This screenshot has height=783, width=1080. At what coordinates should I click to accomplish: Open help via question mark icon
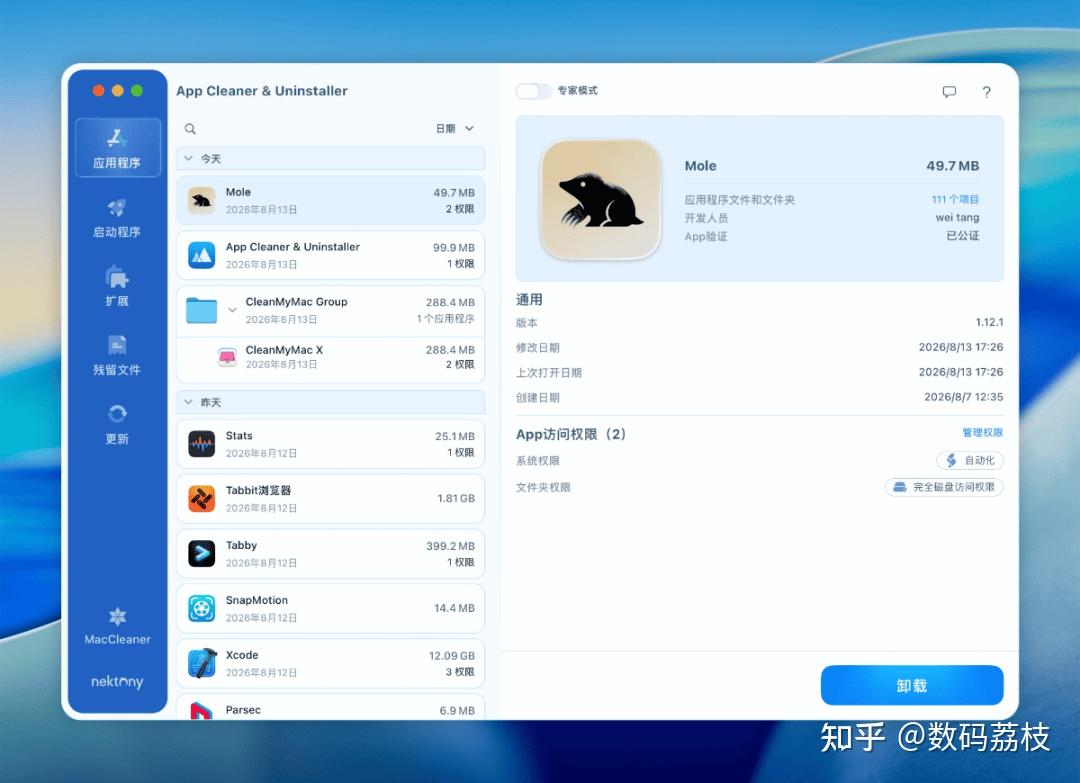point(986,92)
